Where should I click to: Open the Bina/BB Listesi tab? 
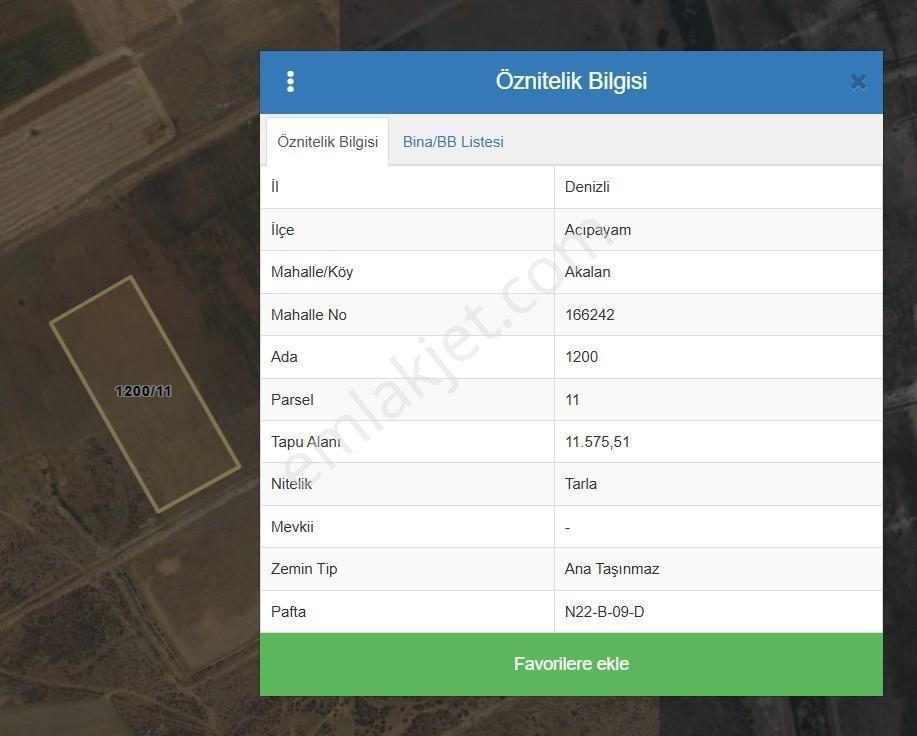click(x=453, y=142)
